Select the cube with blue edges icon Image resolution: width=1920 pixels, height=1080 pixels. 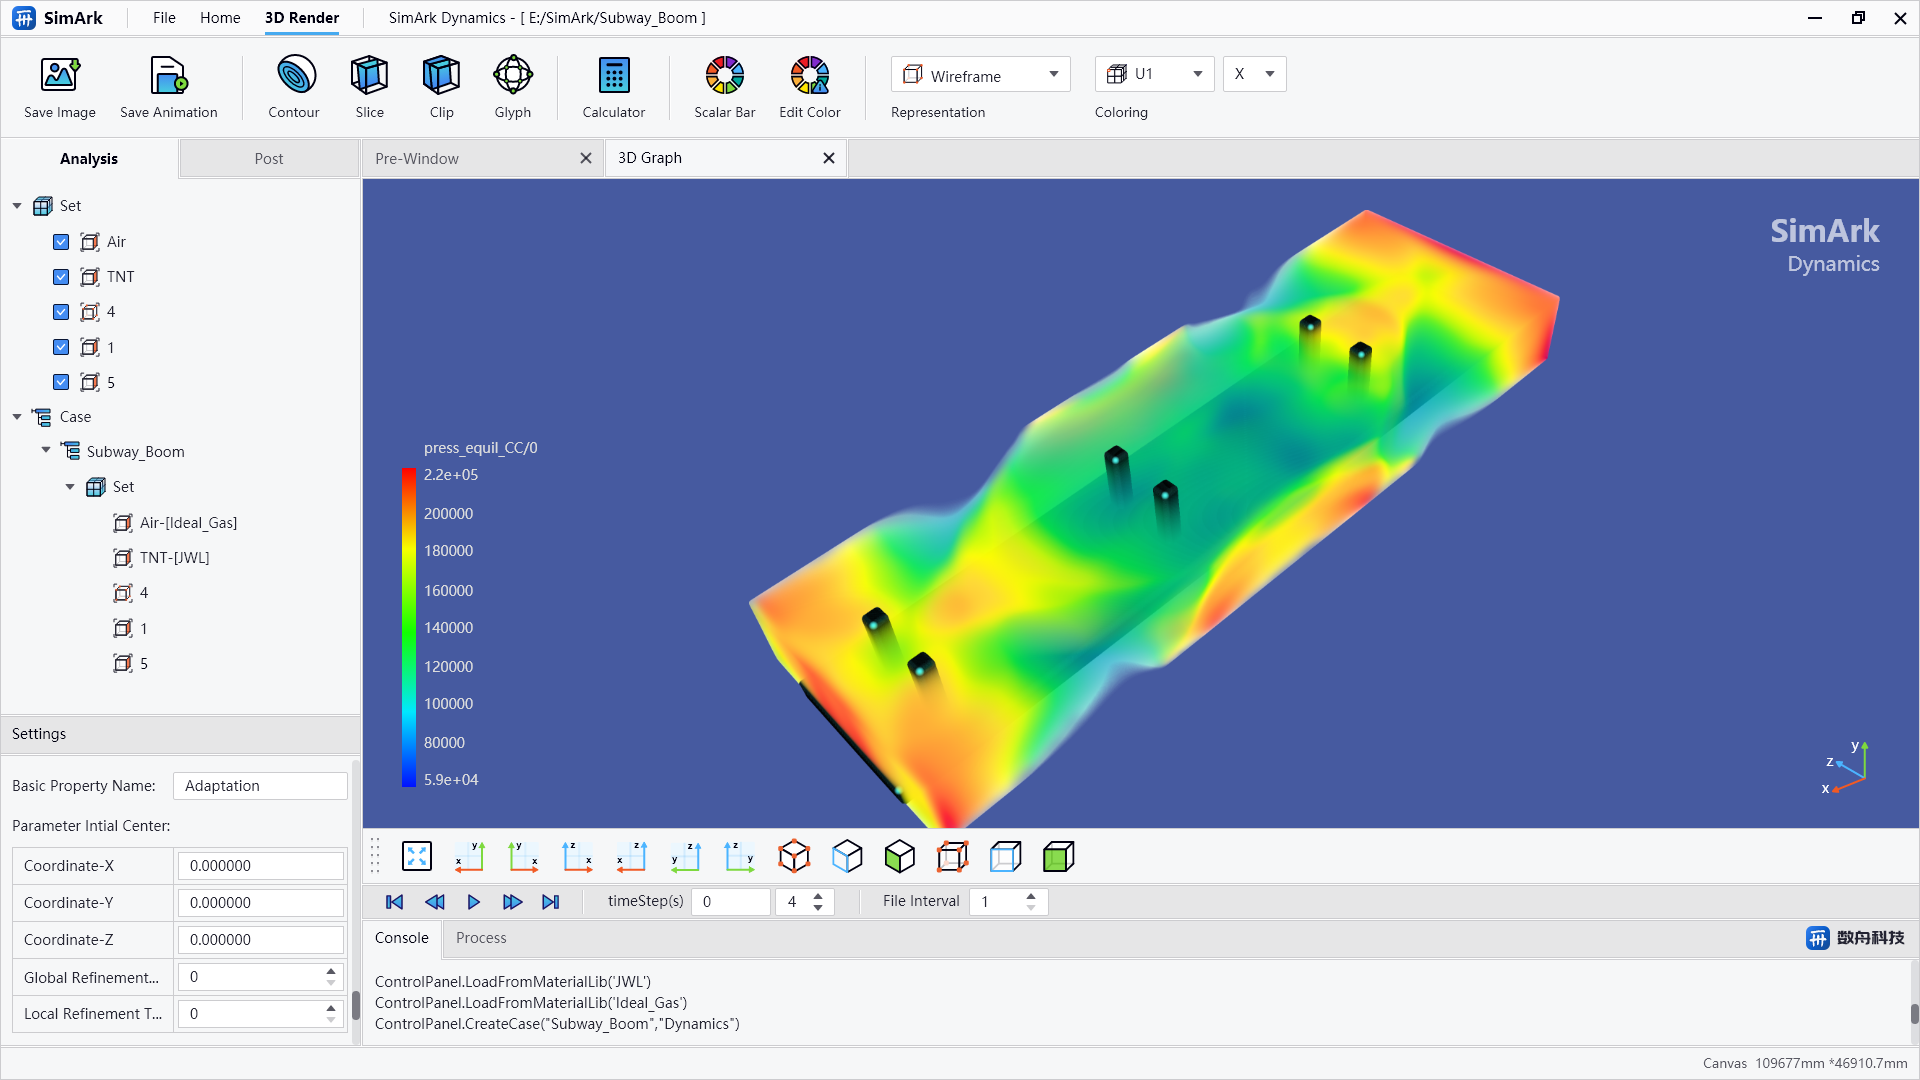point(847,857)
